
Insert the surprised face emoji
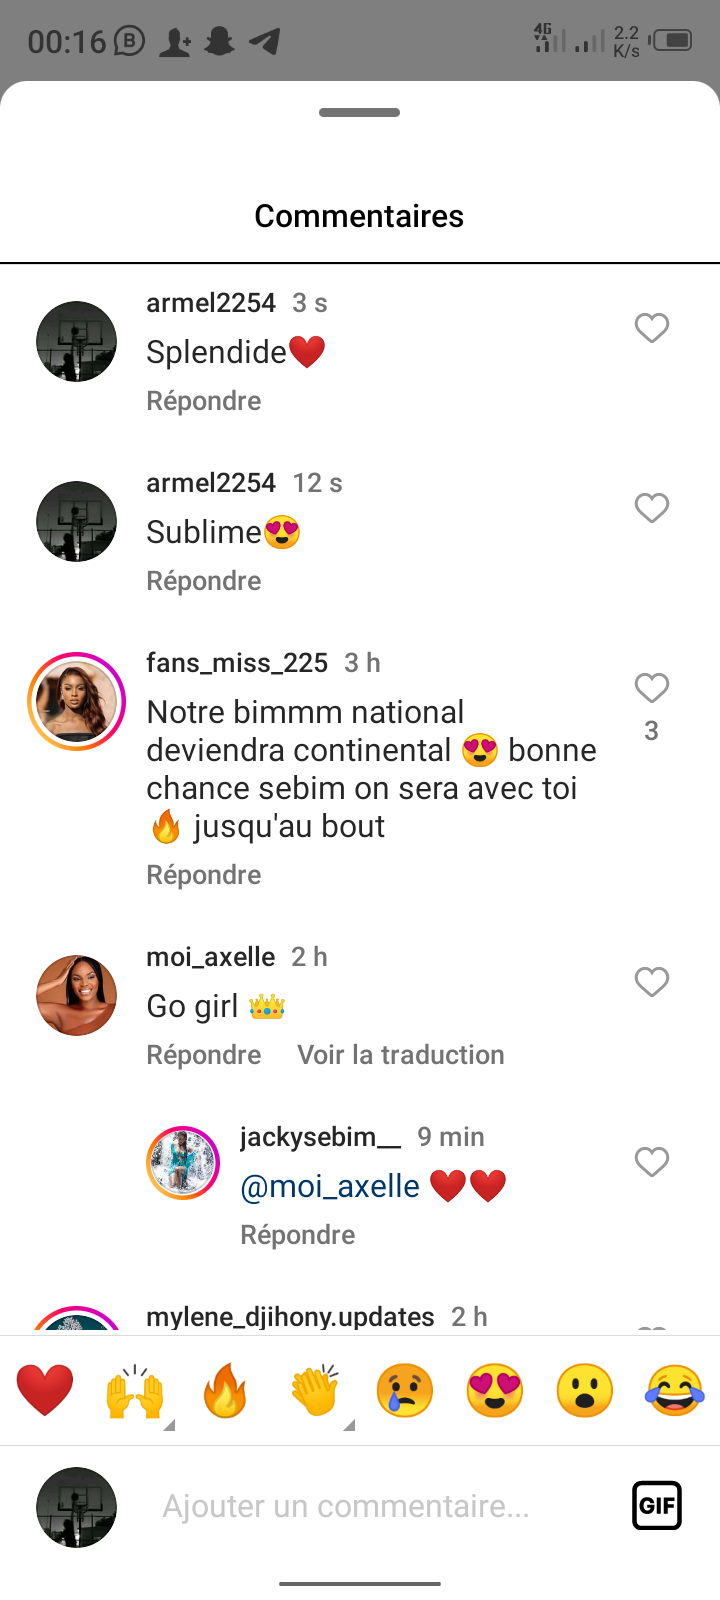point(585,1390)
